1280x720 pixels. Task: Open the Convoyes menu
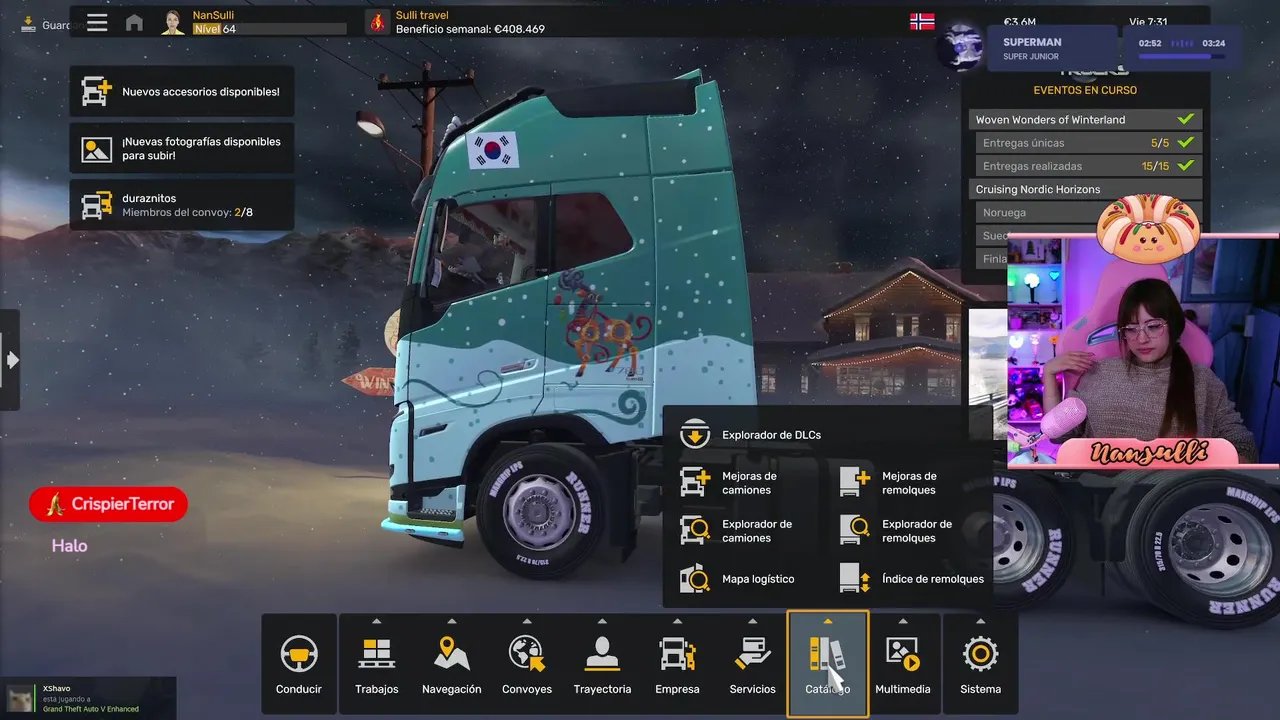click(x=527, y=664)
